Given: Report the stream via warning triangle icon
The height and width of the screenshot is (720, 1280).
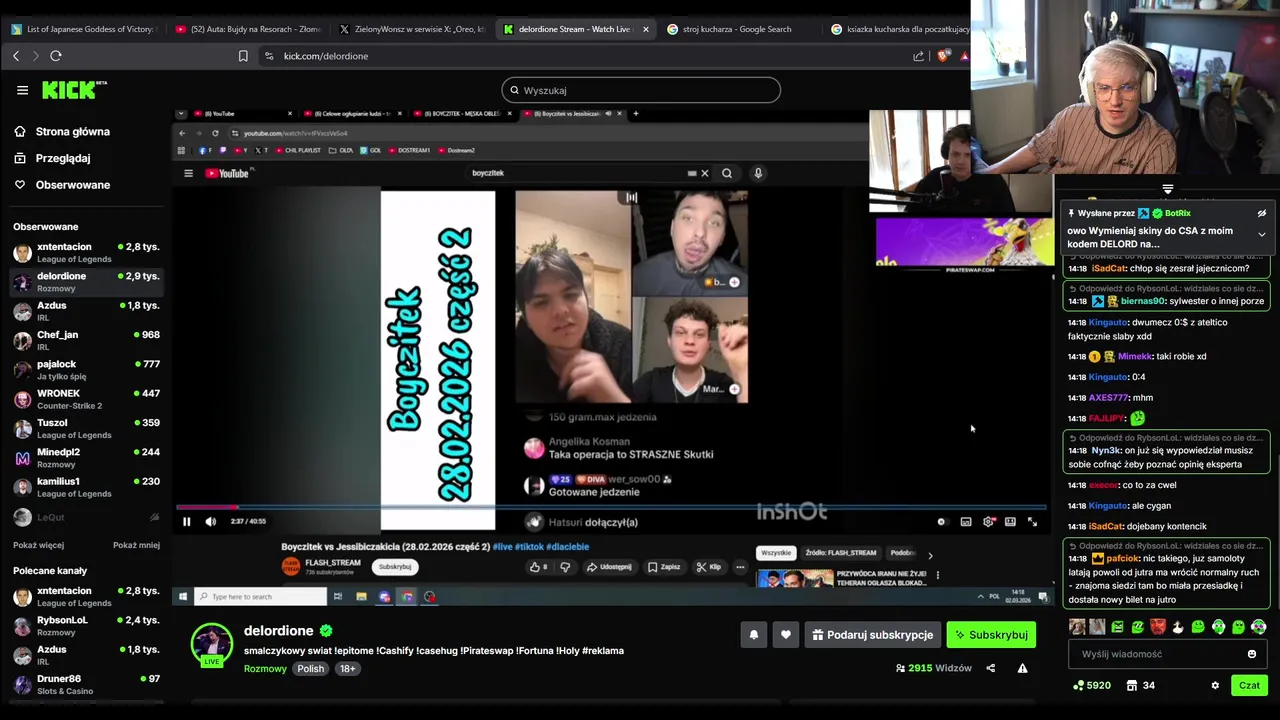Looking at the screenshot, I should pyautogui.click(x=1022, y=668).
